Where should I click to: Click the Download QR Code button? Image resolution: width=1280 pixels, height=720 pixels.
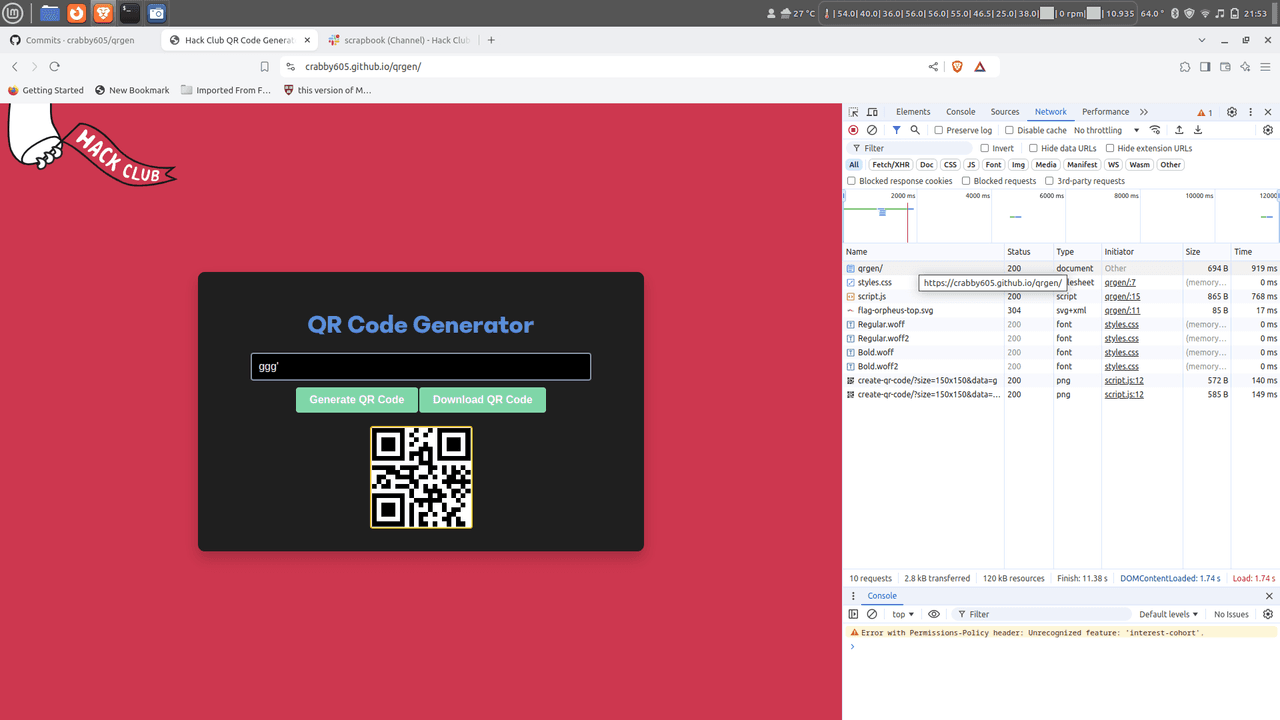coord(482,400)
